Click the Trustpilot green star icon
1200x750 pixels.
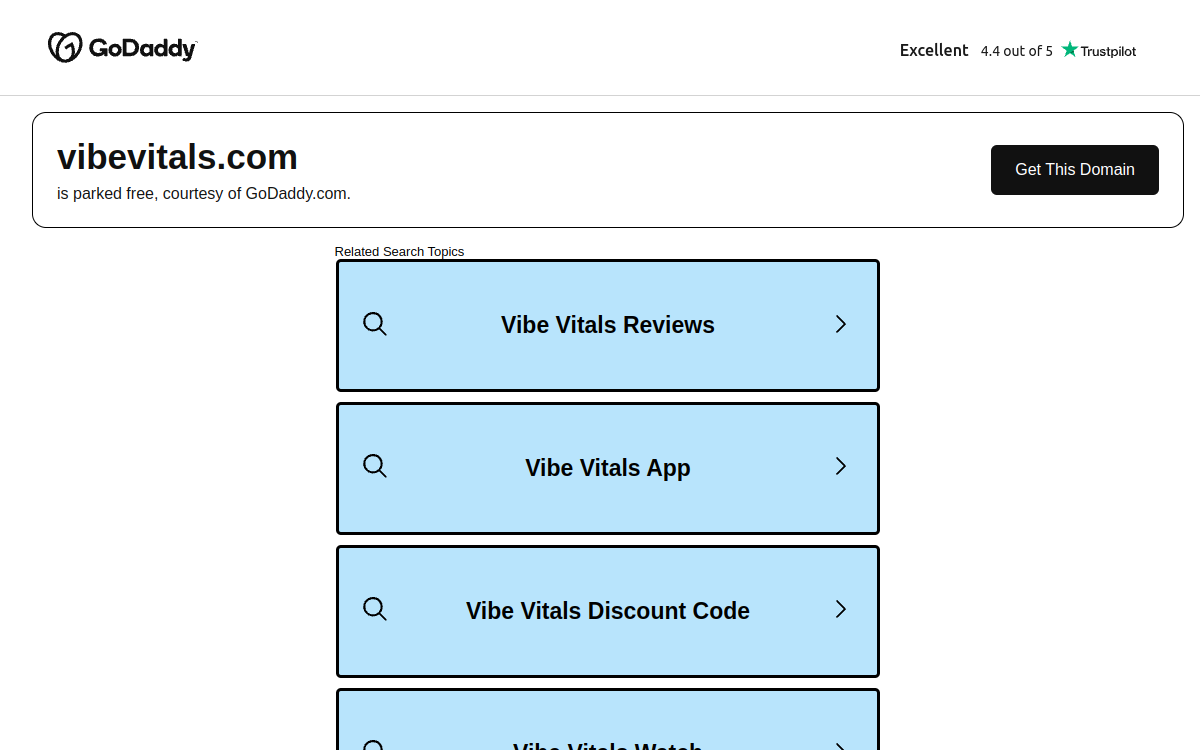pos(1070,49)
